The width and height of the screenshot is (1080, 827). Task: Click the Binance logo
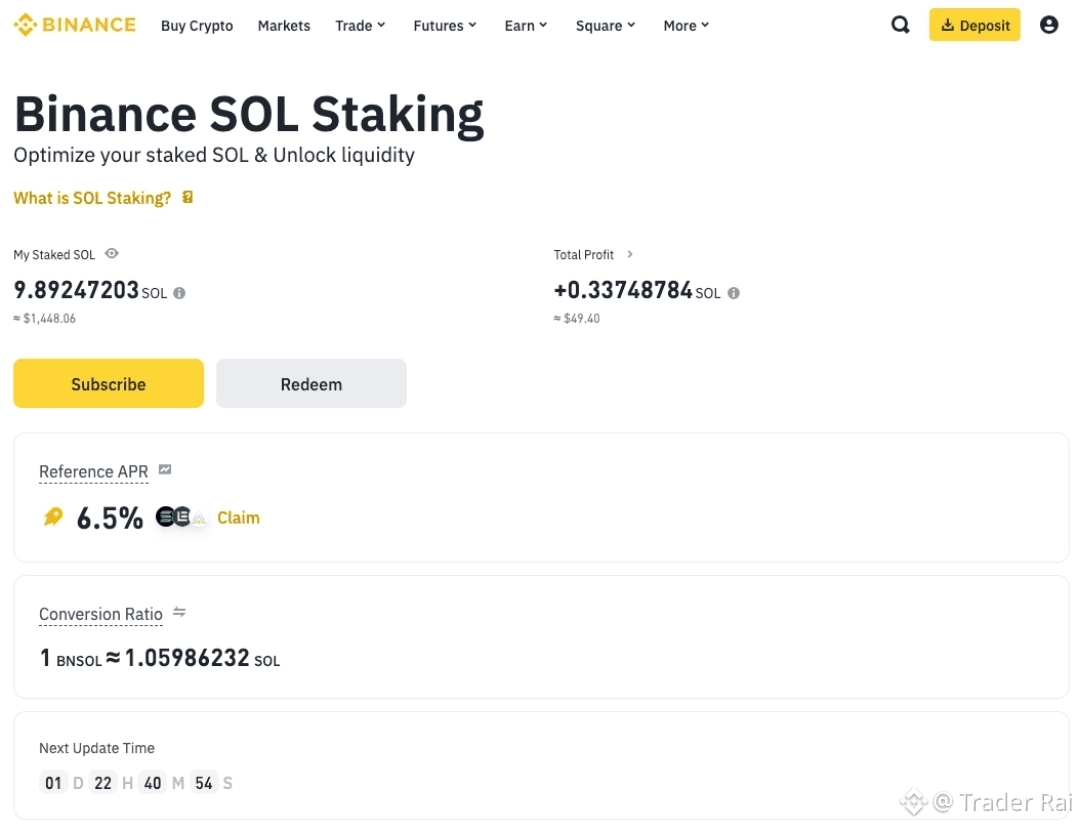[x=75, y=25]
